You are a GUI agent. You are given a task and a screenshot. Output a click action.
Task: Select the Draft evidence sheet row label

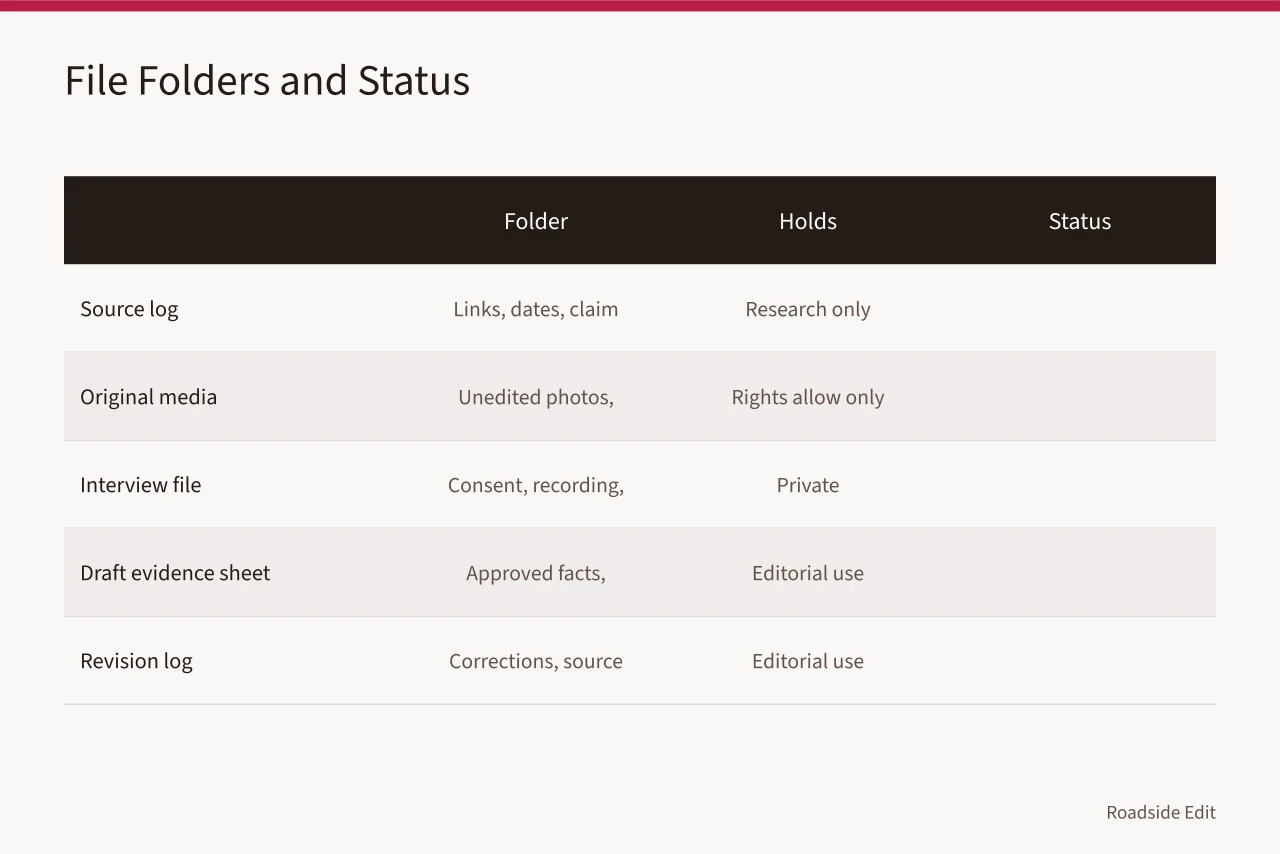[x=175, y=573]
